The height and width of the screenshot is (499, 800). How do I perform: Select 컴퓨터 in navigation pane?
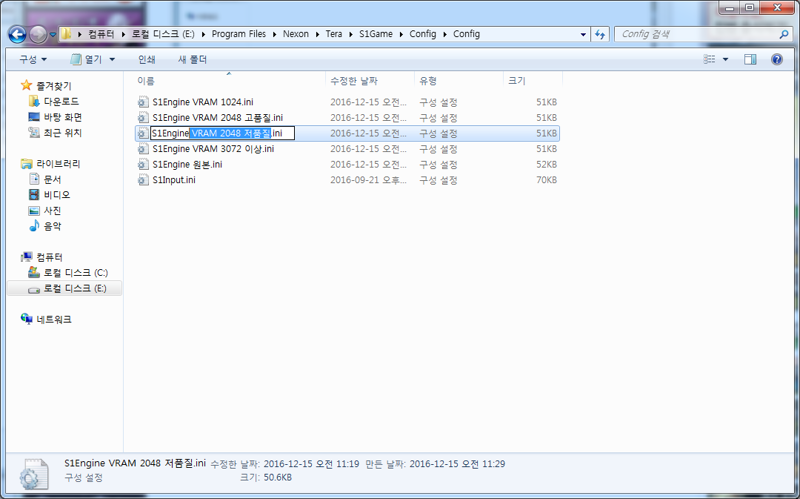49,257
